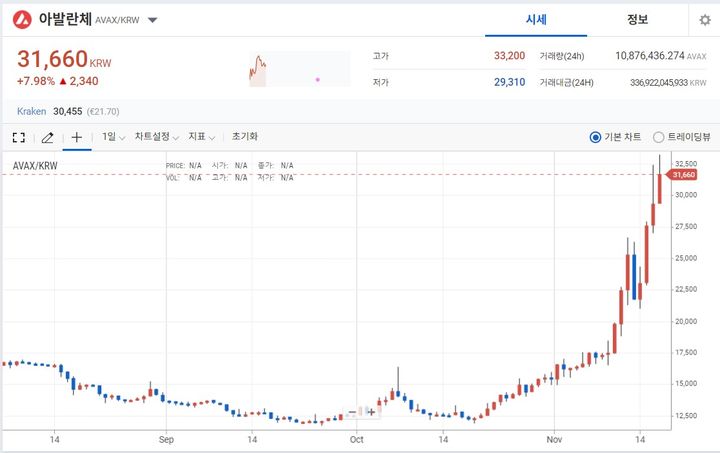The width and height of the screenshot is (720, 453).
Task: Click the Kraken exchange link
Action: 31,112
